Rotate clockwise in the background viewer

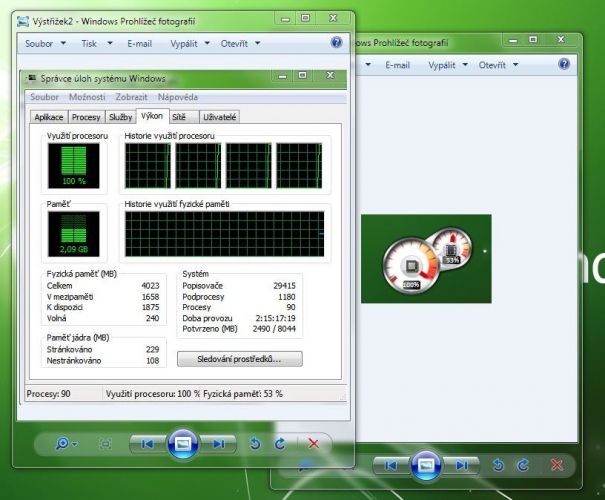click(523, 466)
